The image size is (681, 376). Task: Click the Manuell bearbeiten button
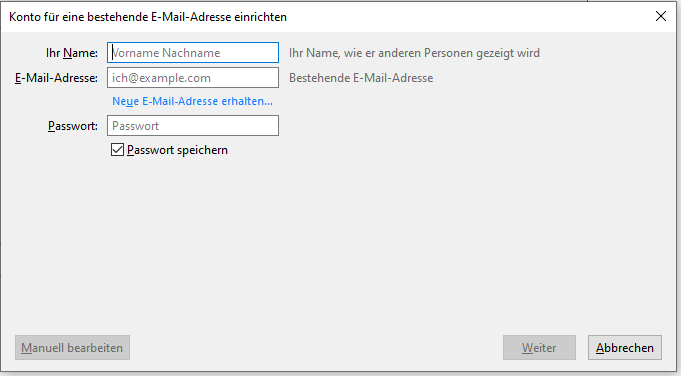(x=72, y=347)
